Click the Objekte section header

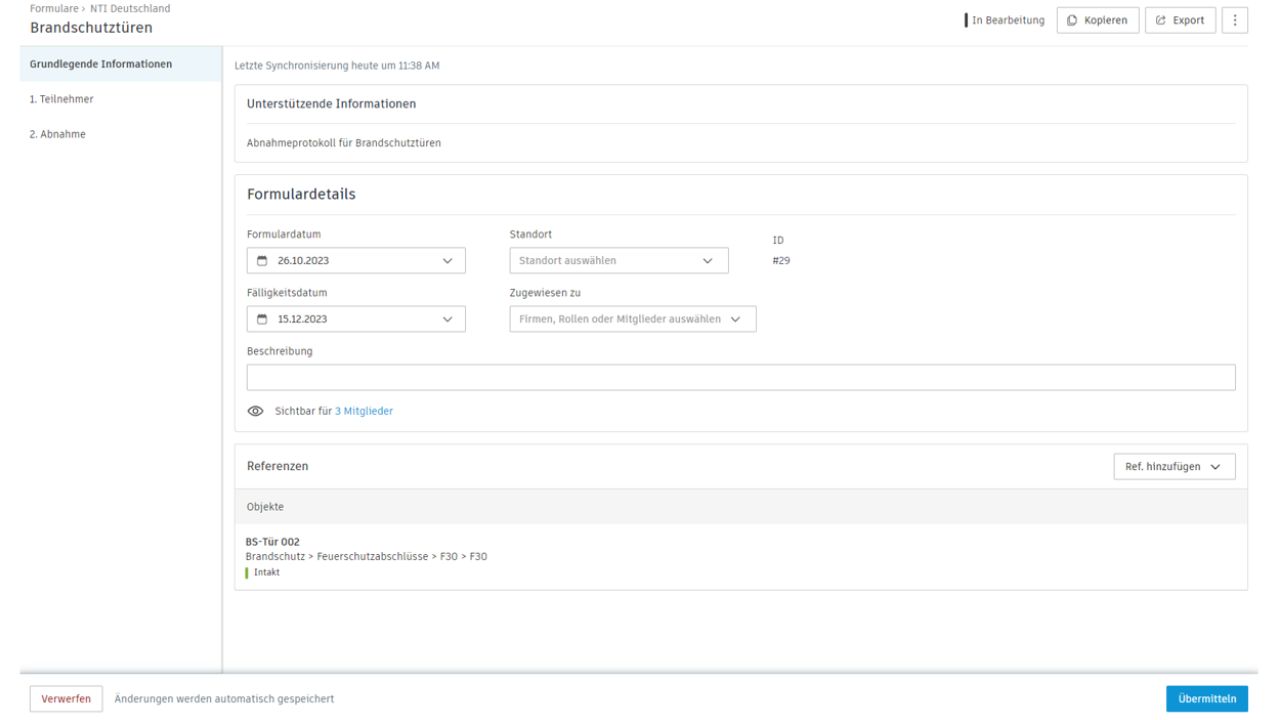tap(741, 506)
